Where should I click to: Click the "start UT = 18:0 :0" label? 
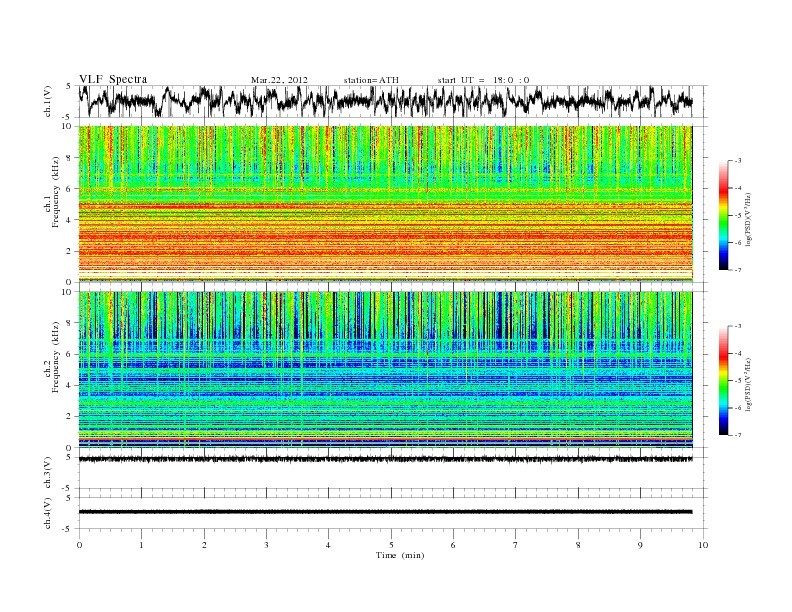tap(483, 80)
